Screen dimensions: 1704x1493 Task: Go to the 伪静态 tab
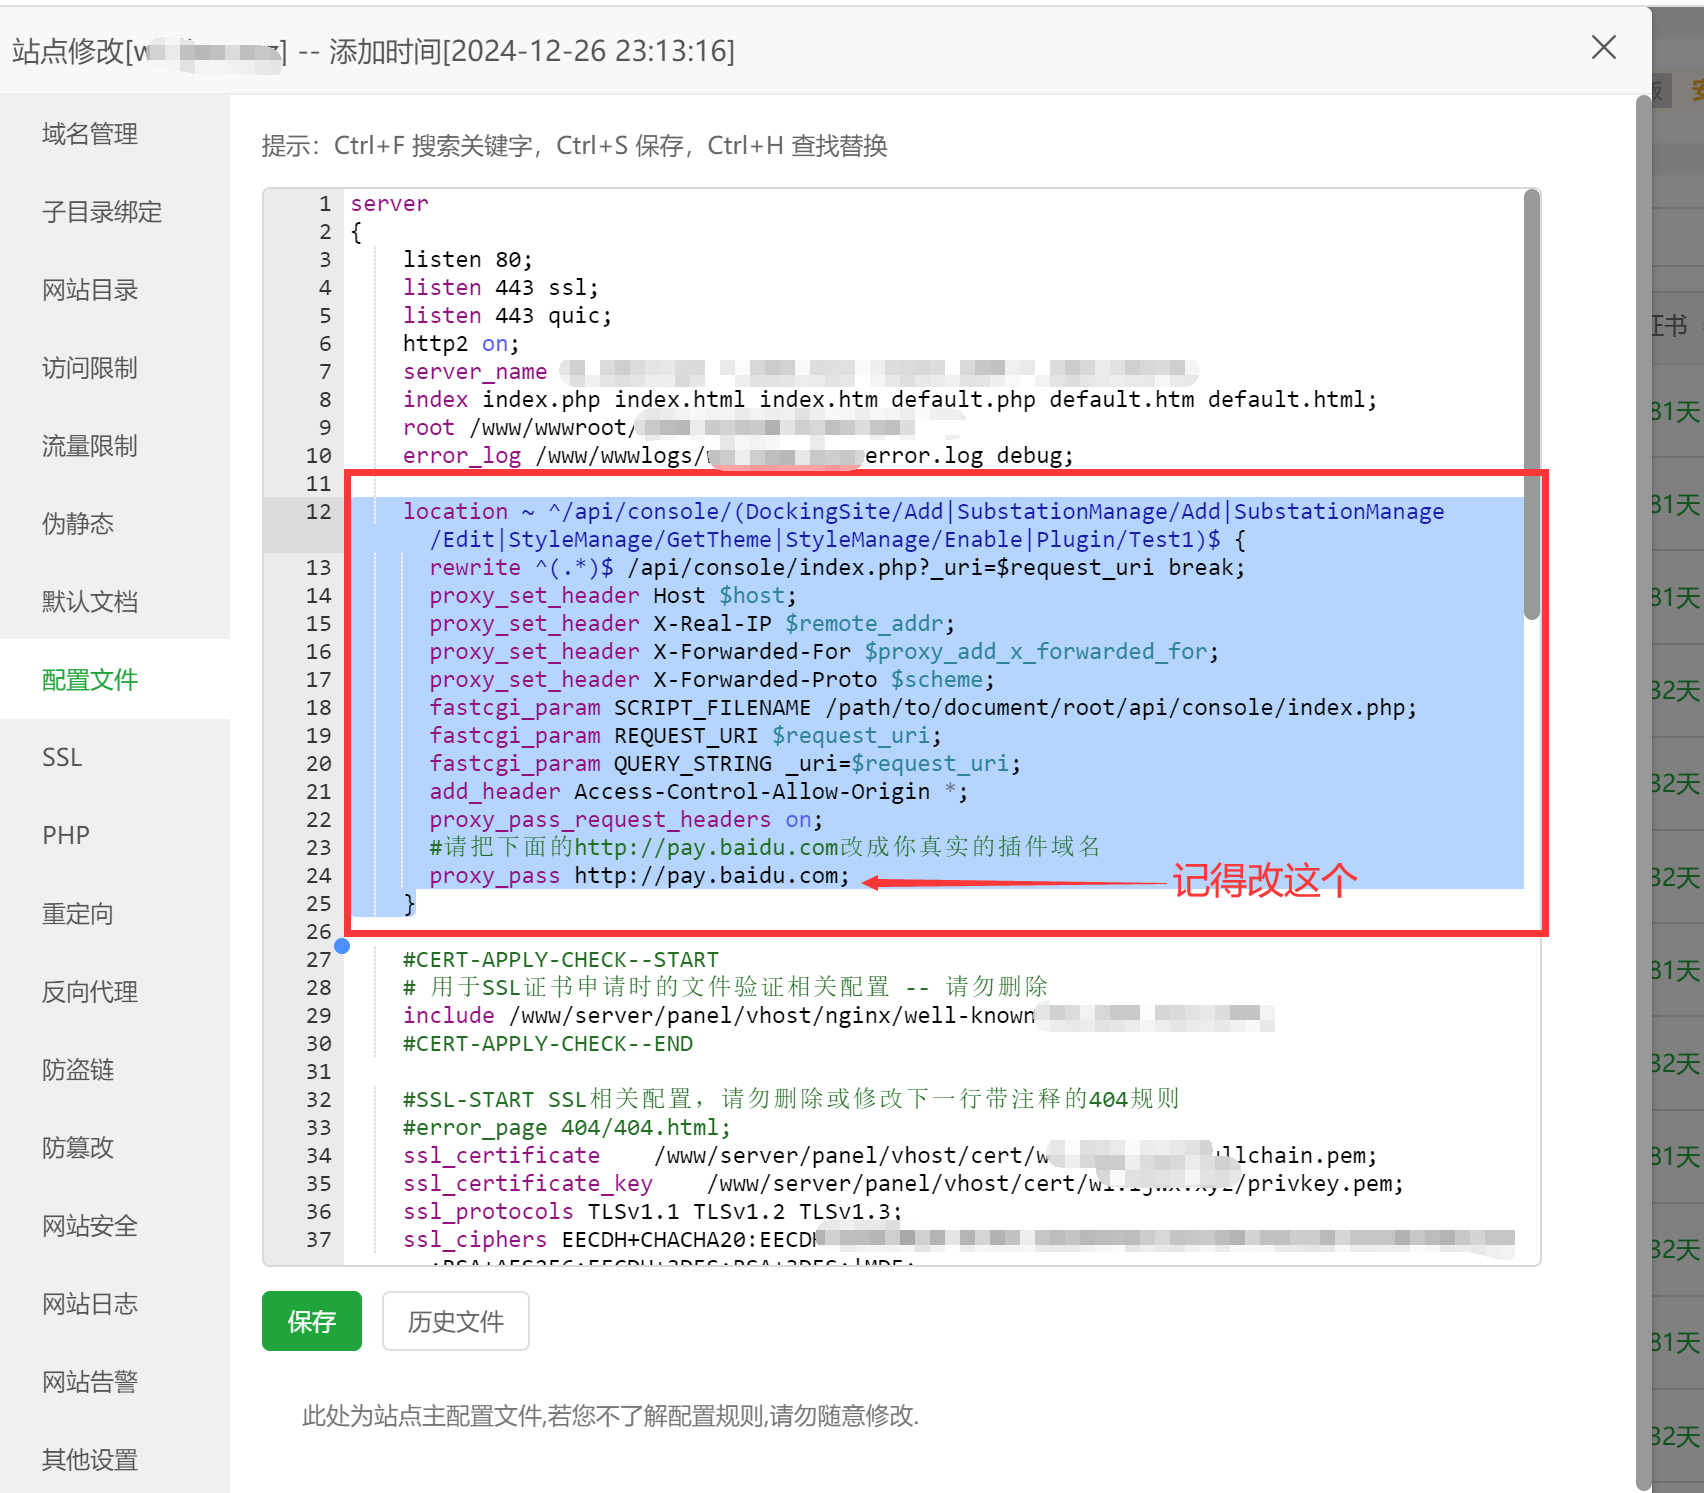point(78,524)
